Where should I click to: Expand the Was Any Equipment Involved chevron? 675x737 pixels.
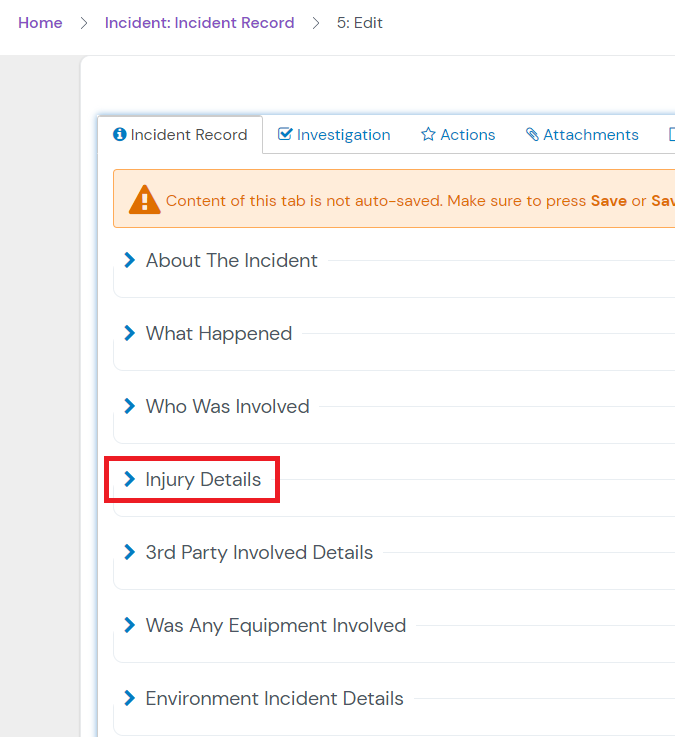(129, 625)
